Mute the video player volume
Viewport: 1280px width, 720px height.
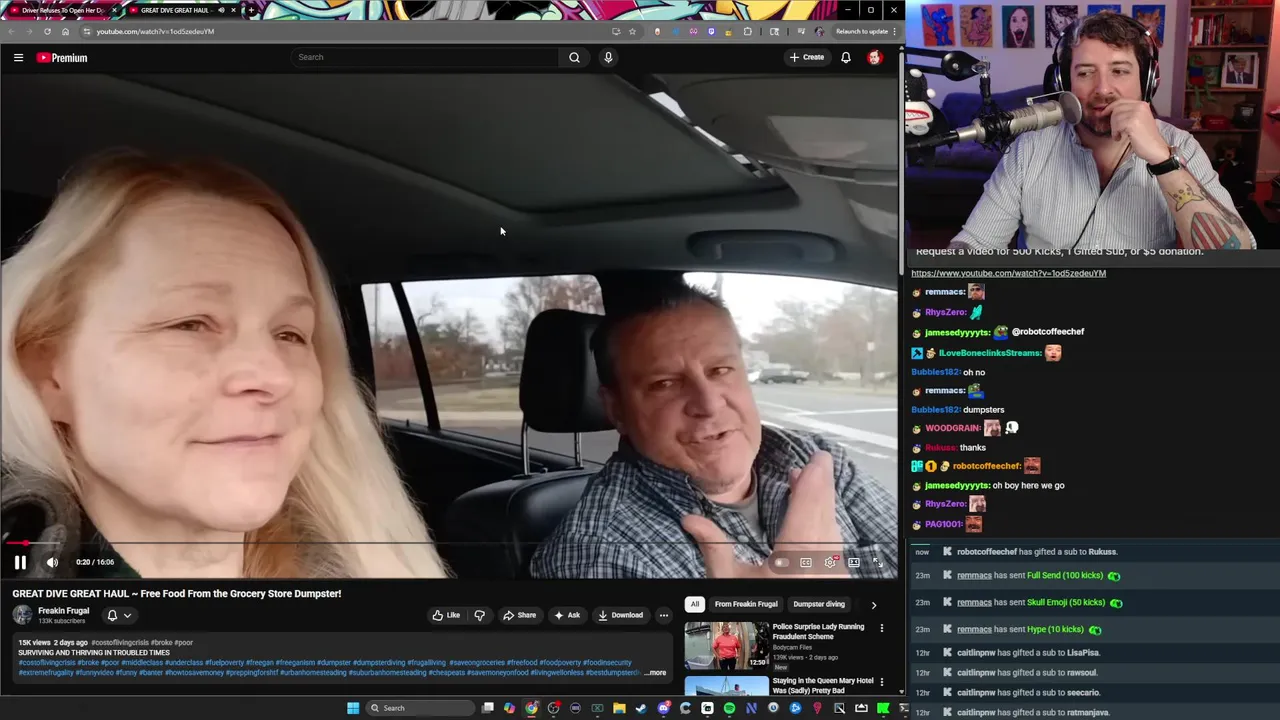[52, 562]
